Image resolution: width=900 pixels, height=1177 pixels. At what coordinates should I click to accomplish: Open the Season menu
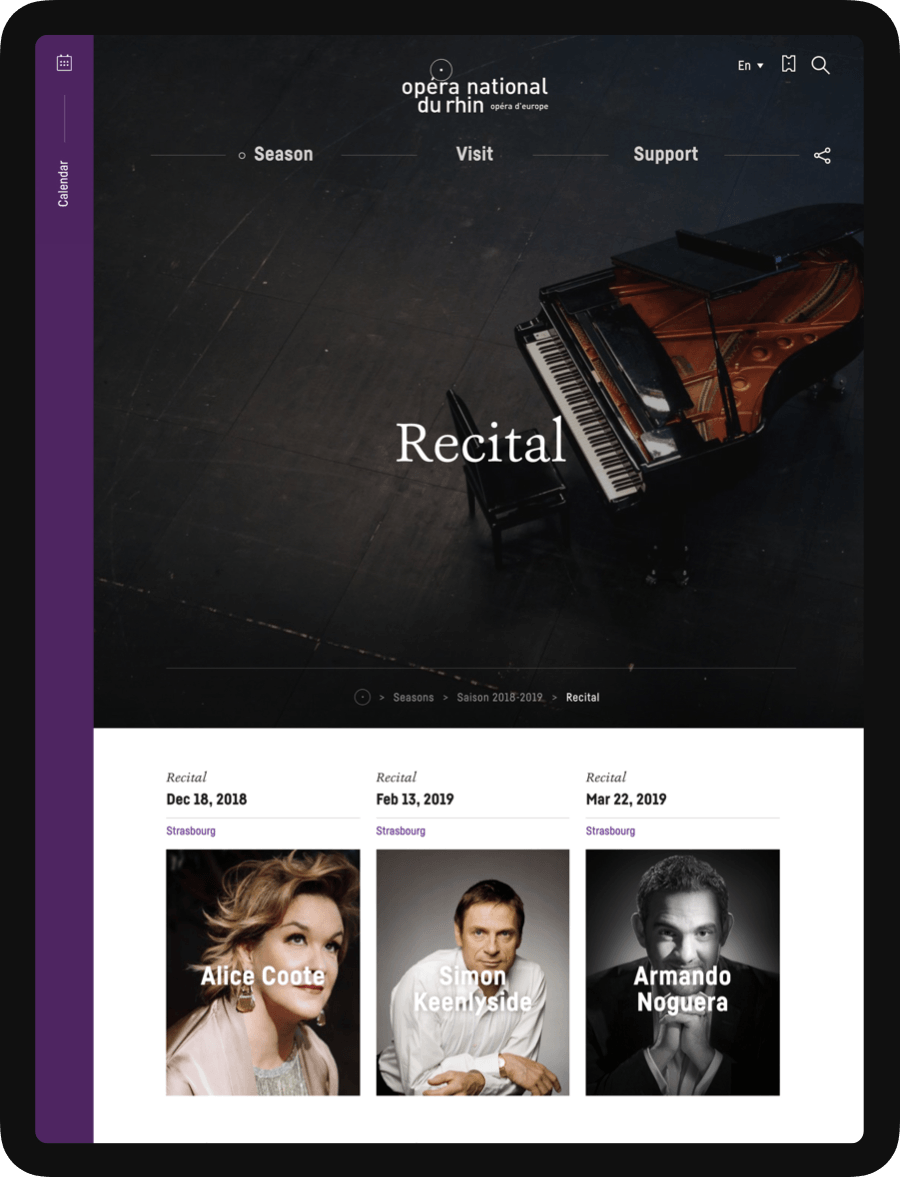pyautogui.click(x=283, y=154)
